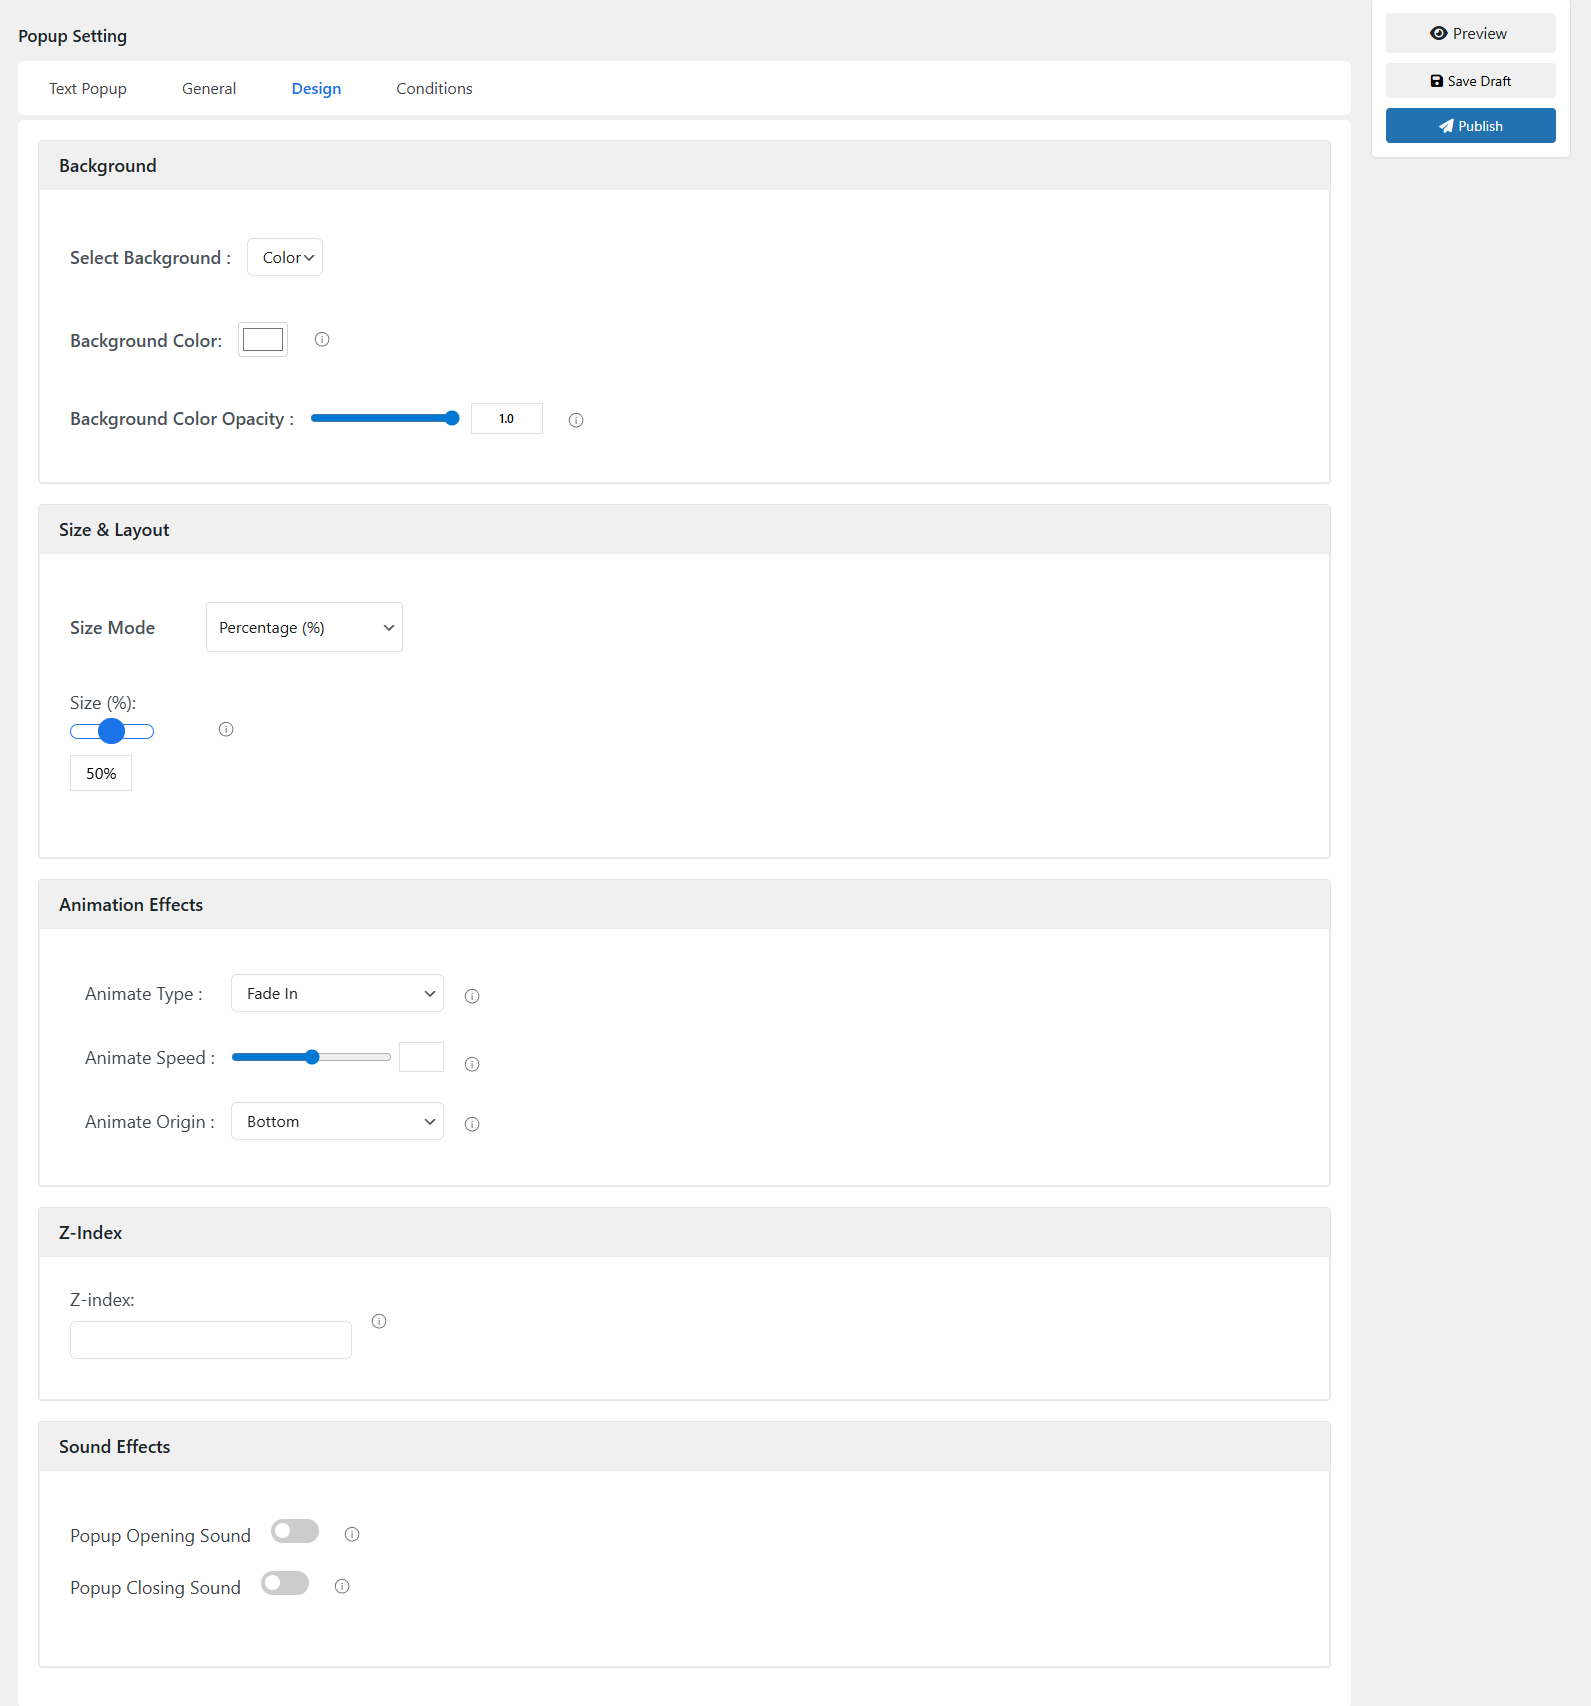Image resolution: width=1591 pixels, height=1706 pixels.
Task: Click the Save Draft button
Action: click(1470, 81)
